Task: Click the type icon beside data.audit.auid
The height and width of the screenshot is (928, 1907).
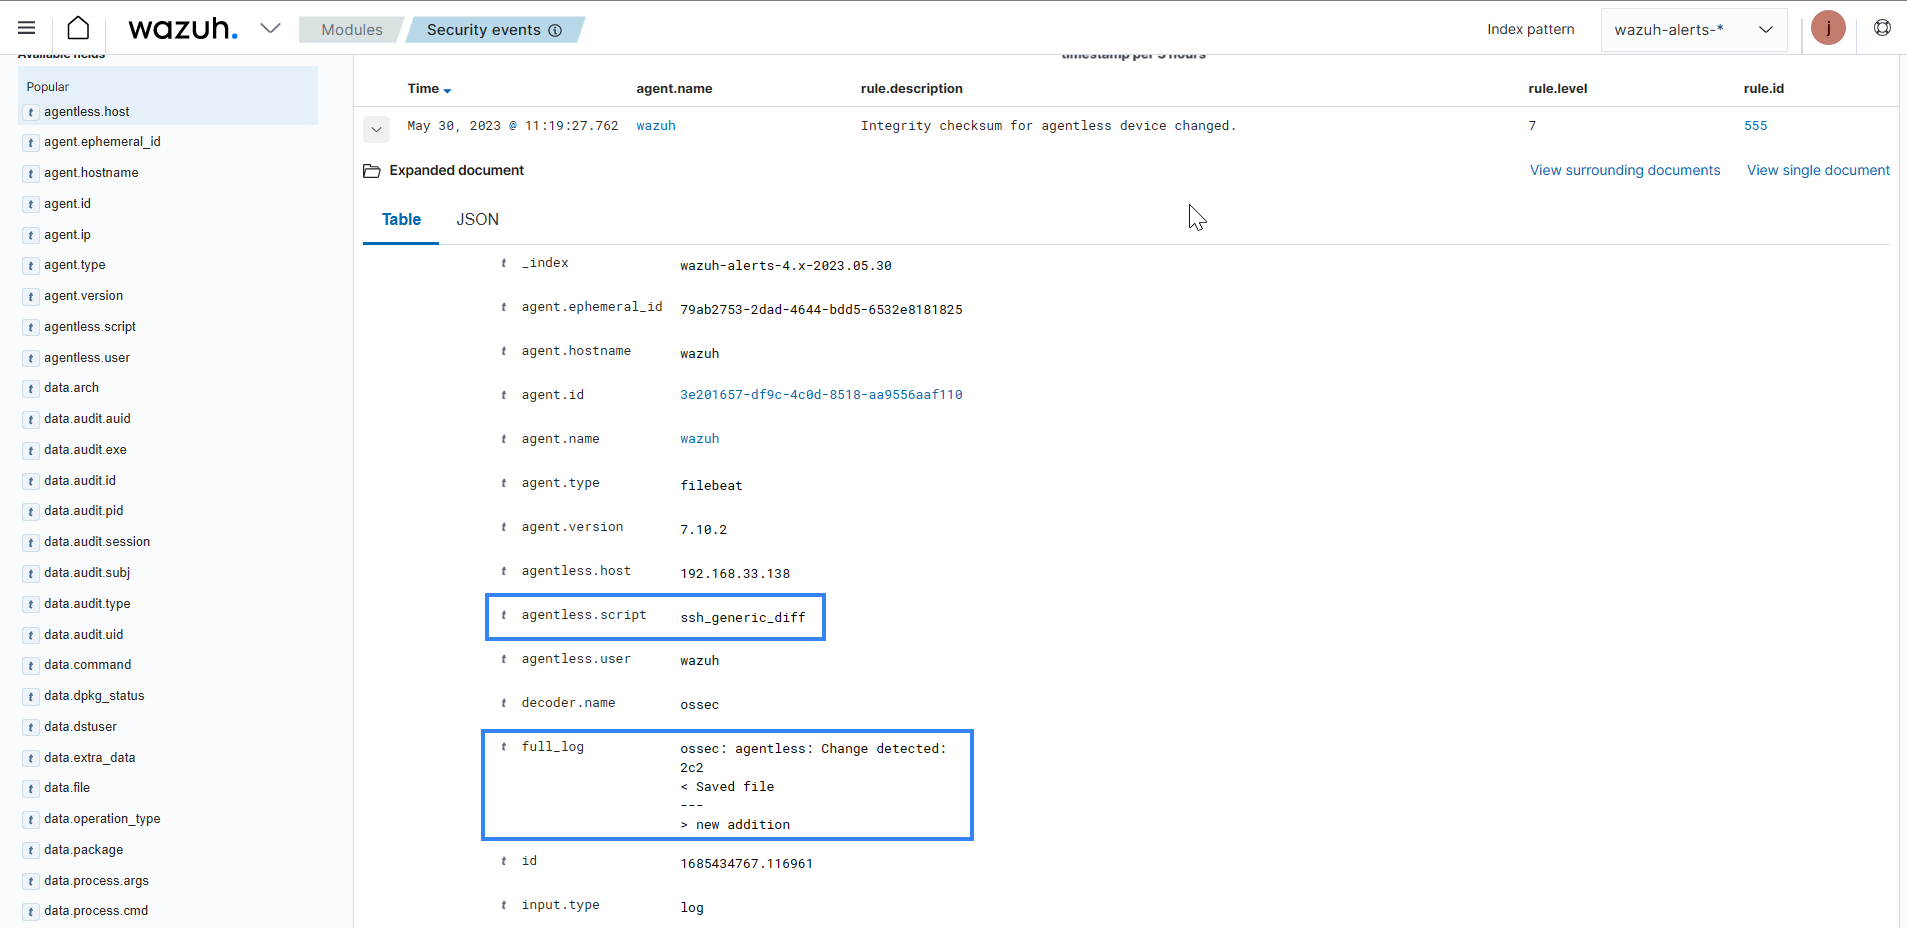Action: pyautogui.click(x=31, y=419)
